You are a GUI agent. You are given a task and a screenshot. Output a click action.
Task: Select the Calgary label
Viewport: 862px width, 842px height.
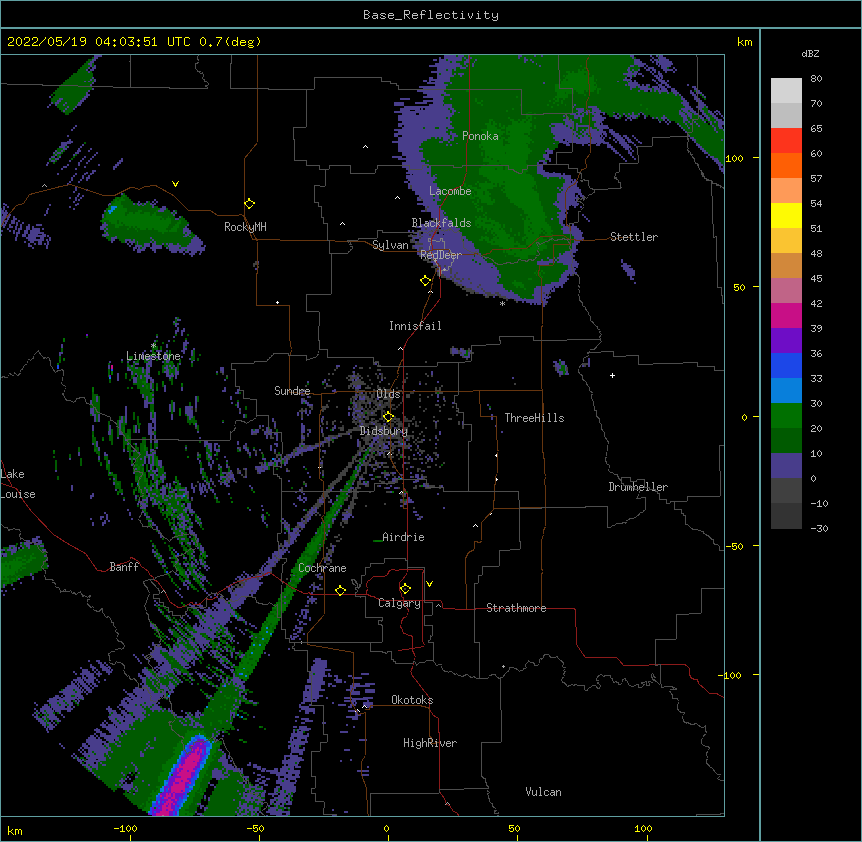click(x=399, y=603)
